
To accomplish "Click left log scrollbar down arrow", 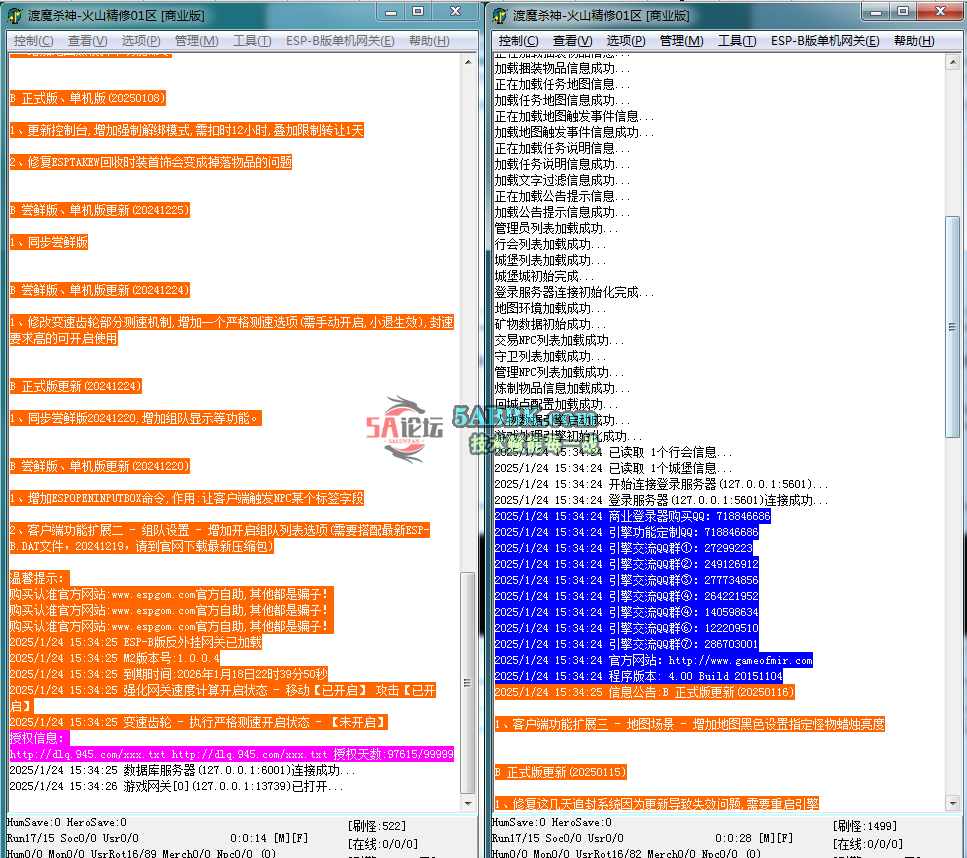I will pos(468,803).
